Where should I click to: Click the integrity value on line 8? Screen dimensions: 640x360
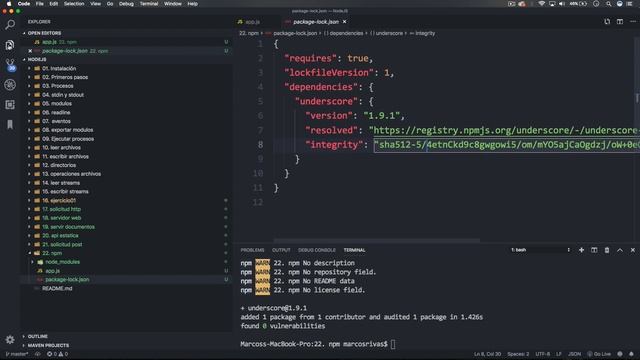[507, 145]
